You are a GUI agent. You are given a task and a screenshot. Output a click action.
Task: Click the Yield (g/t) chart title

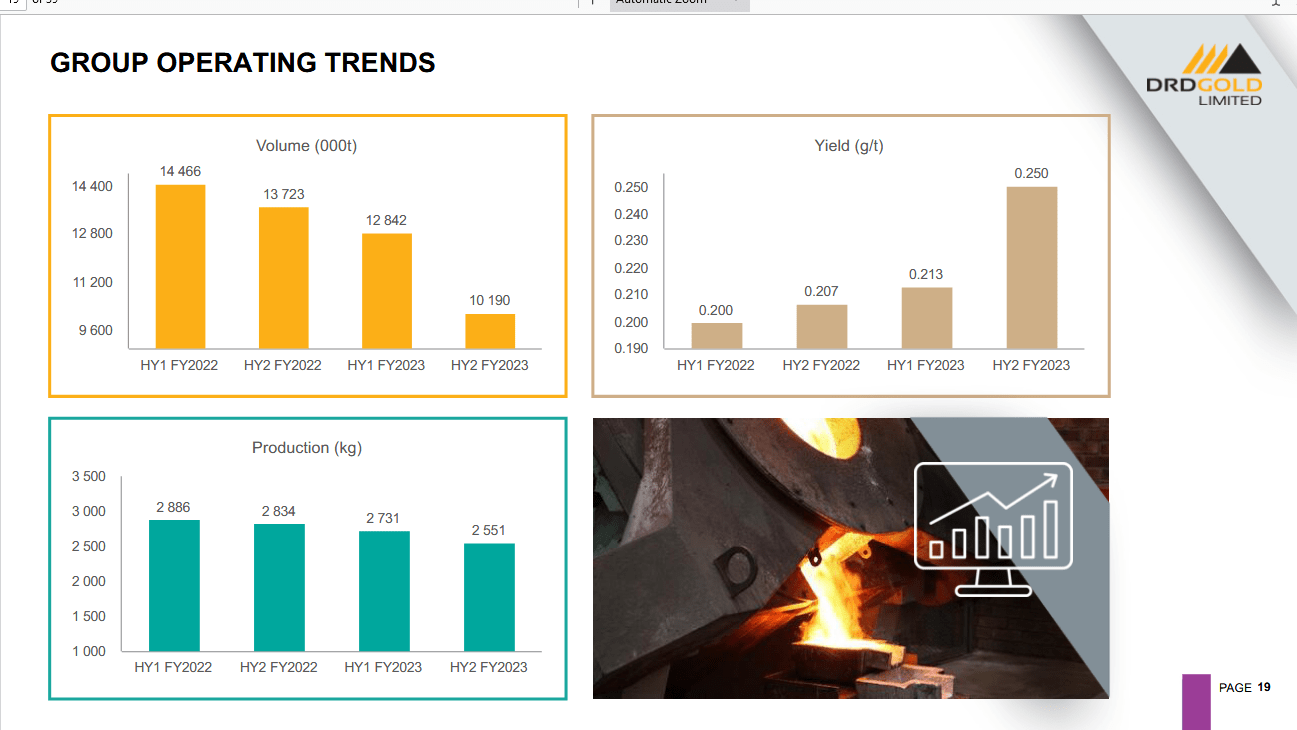pos(849,145)
